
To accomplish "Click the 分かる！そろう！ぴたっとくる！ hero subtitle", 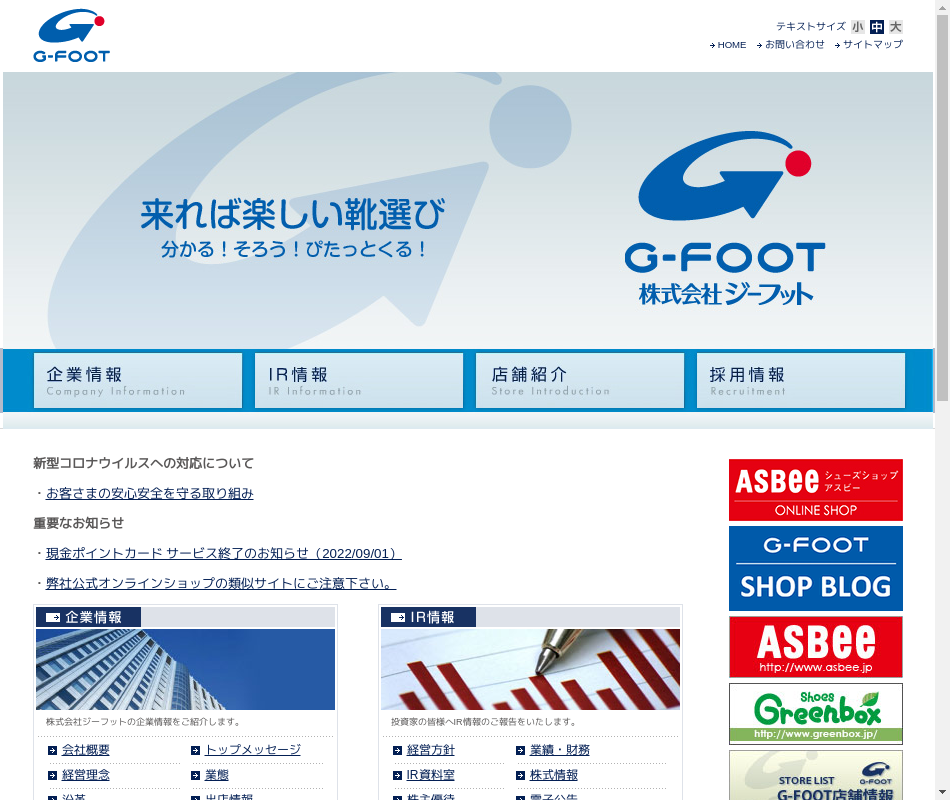I will coord(293,249).
